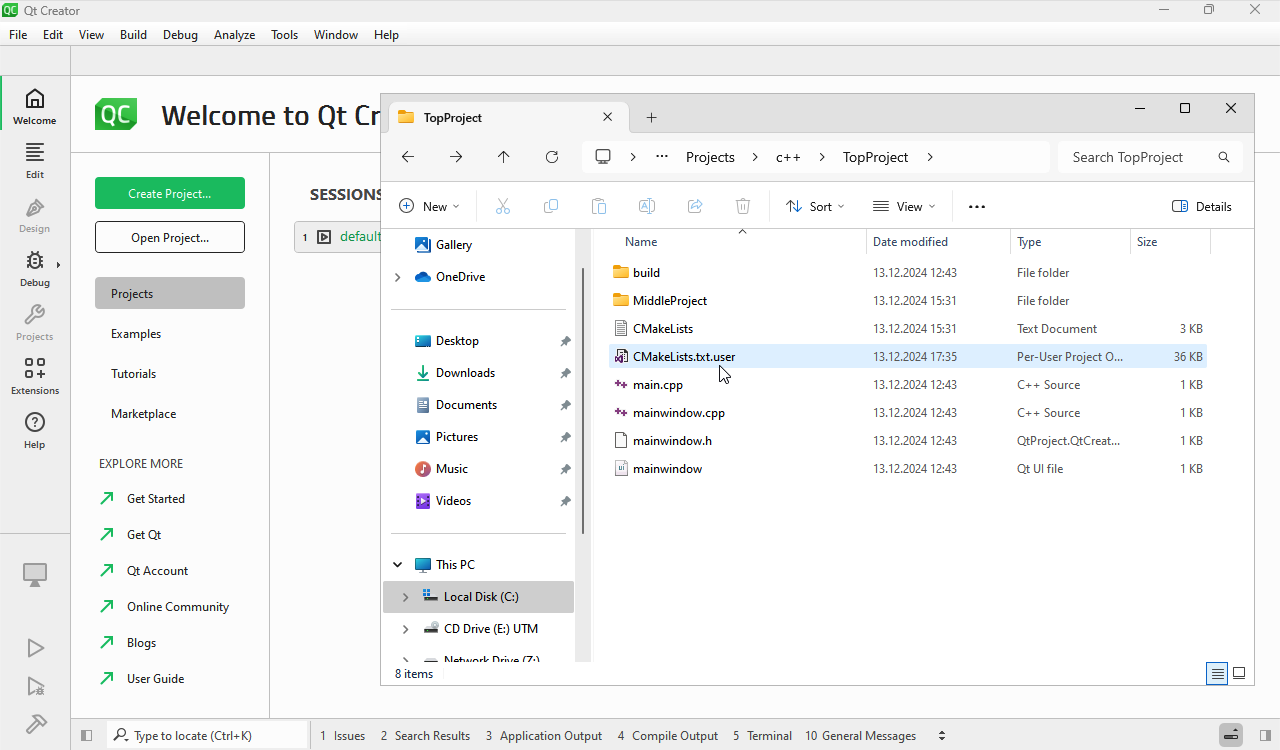Click the Open Project button
This screenshot has width=1280, height=750.
click(170, 238)
